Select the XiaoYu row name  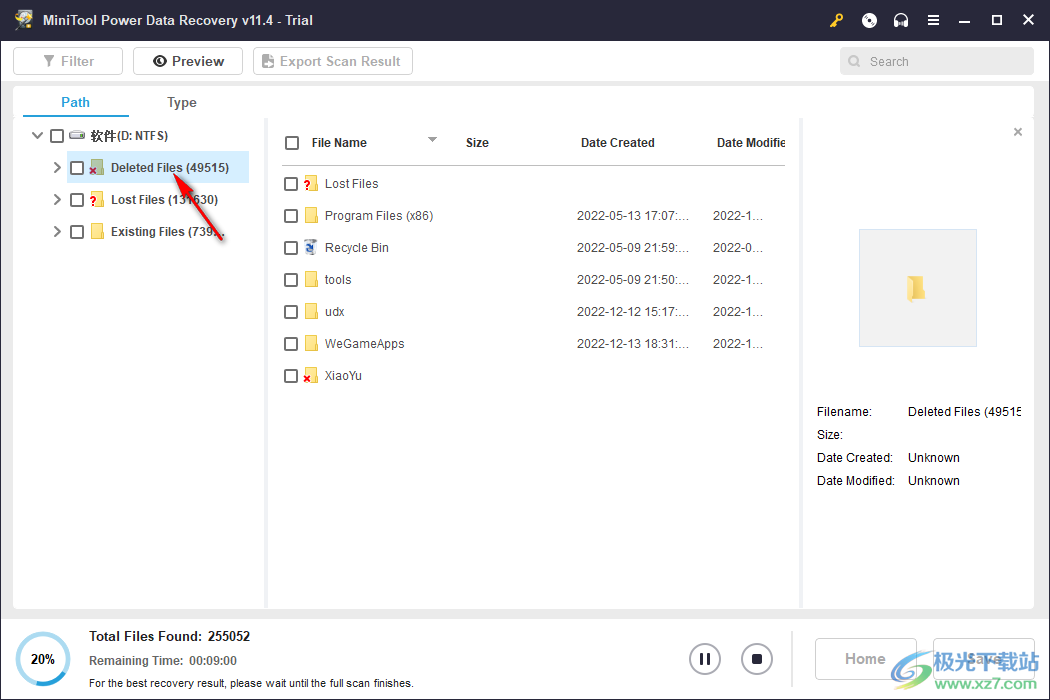pyautogui.click(x=343, y=376)
